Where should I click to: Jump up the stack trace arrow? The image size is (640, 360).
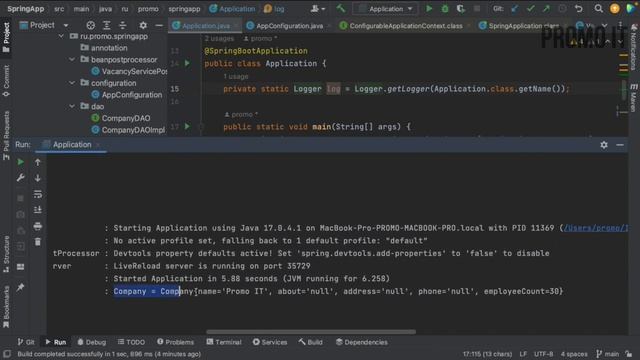point(38,162)
